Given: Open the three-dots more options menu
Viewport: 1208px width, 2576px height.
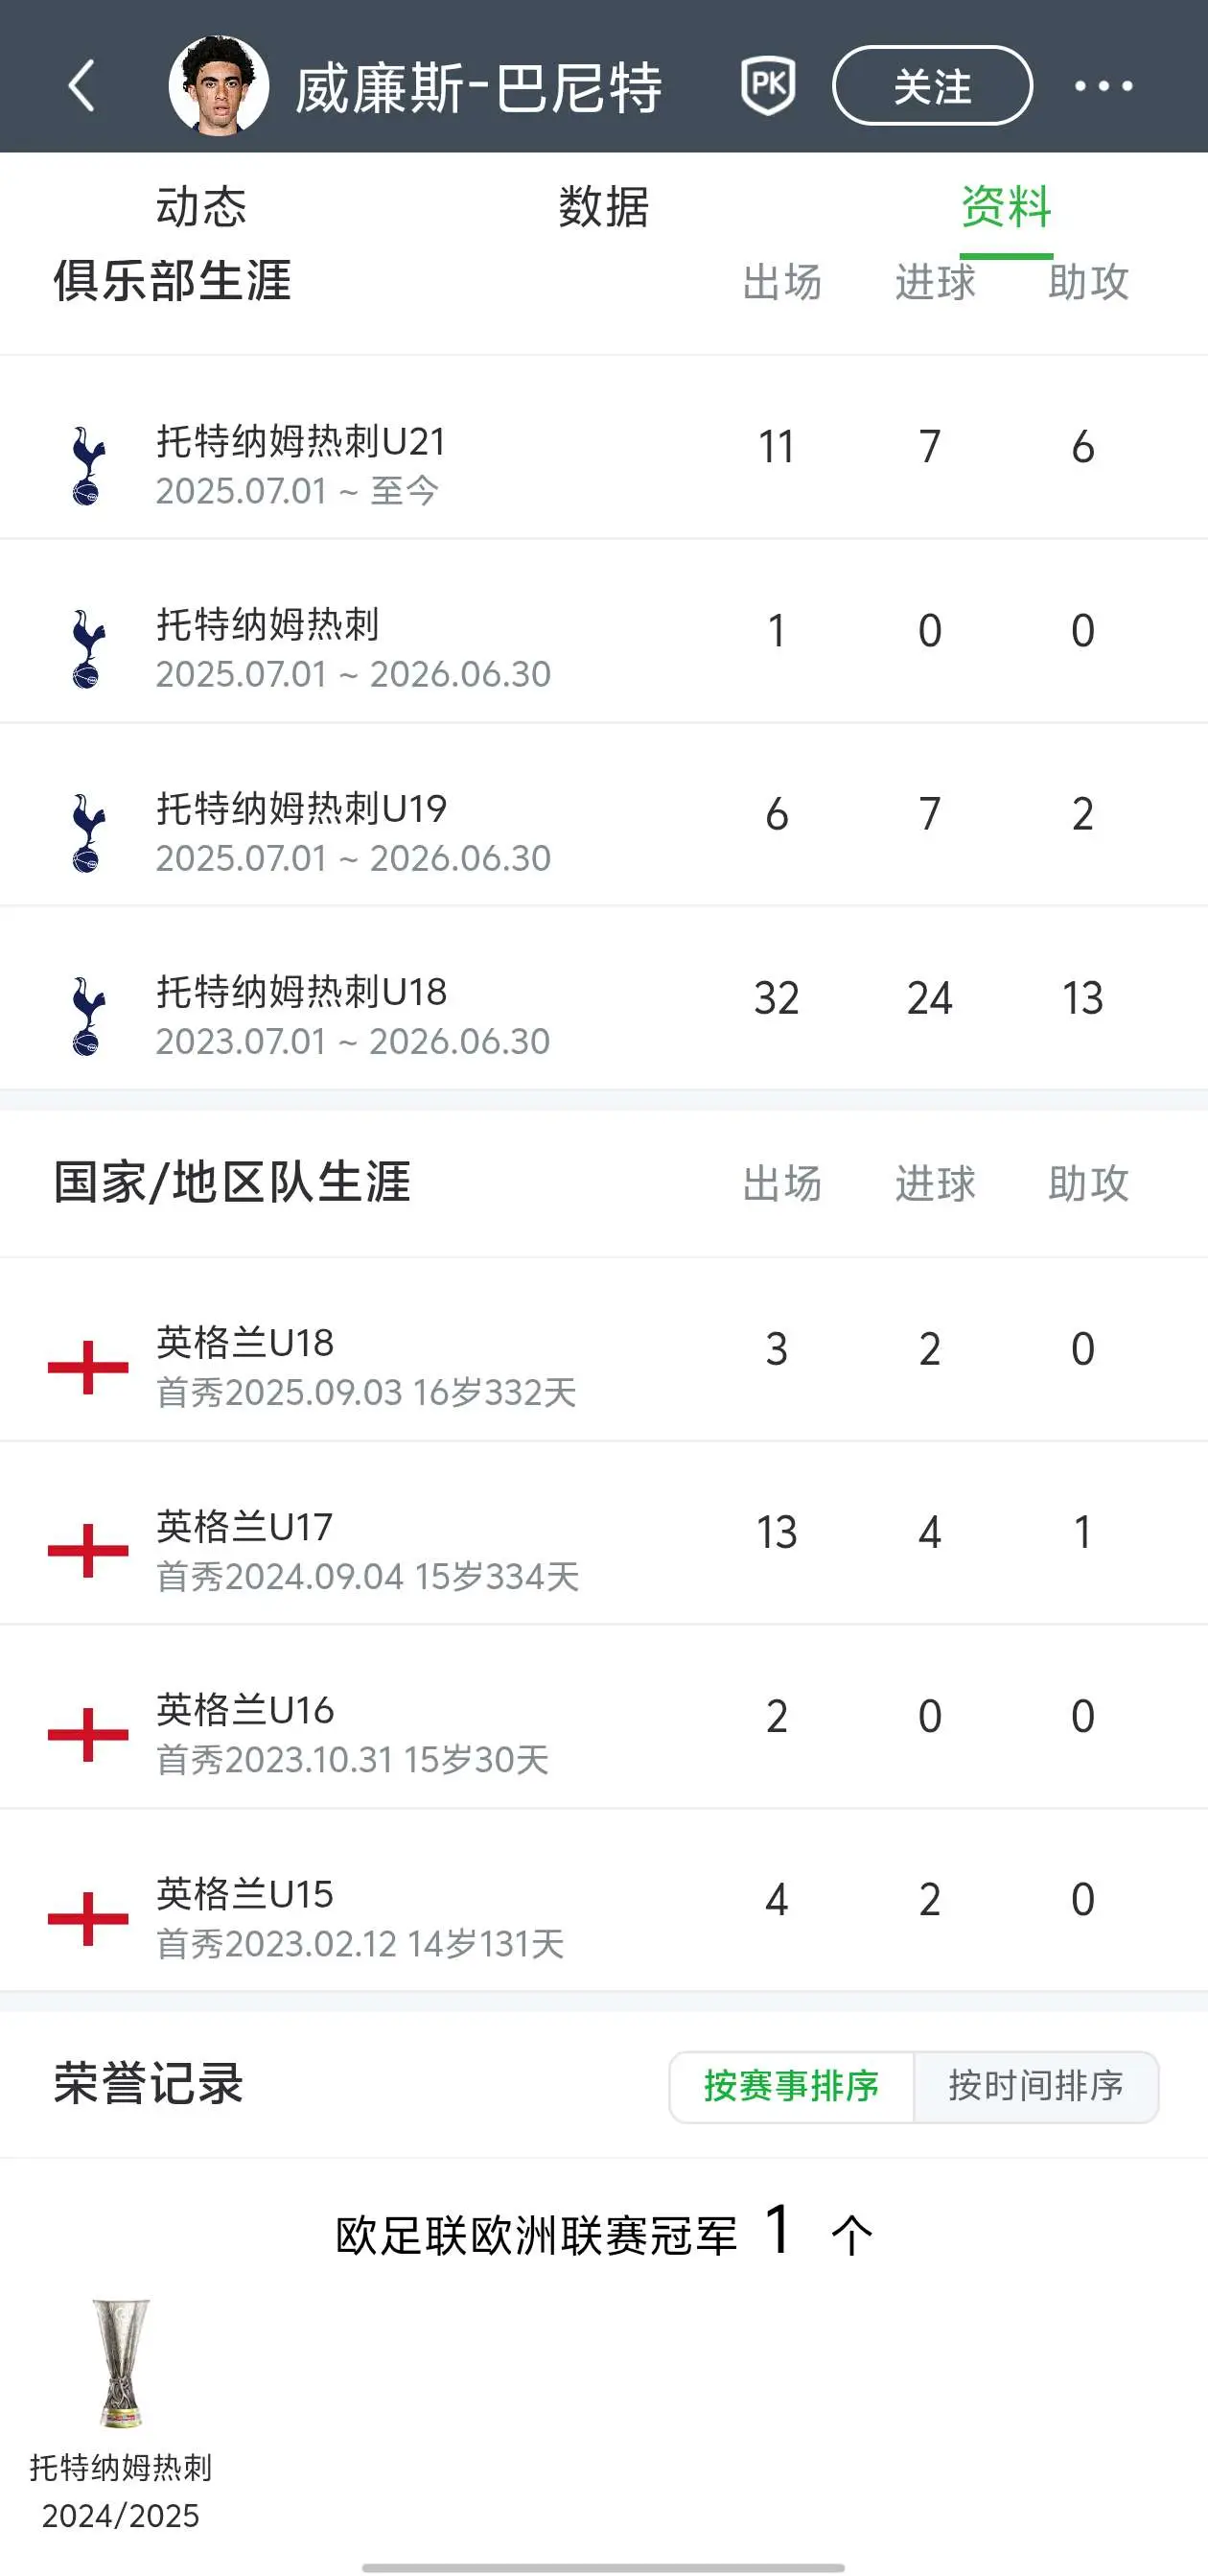Looking at the screenshot, I should (1103, 86).
